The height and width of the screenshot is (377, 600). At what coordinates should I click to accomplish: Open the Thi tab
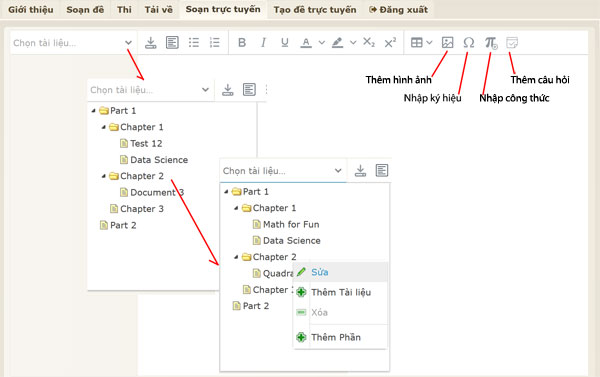124,10
